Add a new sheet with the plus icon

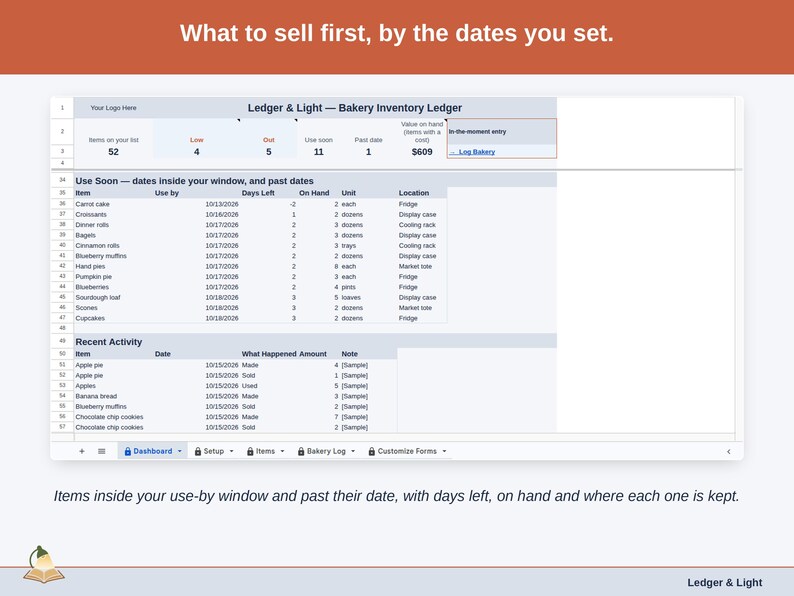tap(82, 451)
